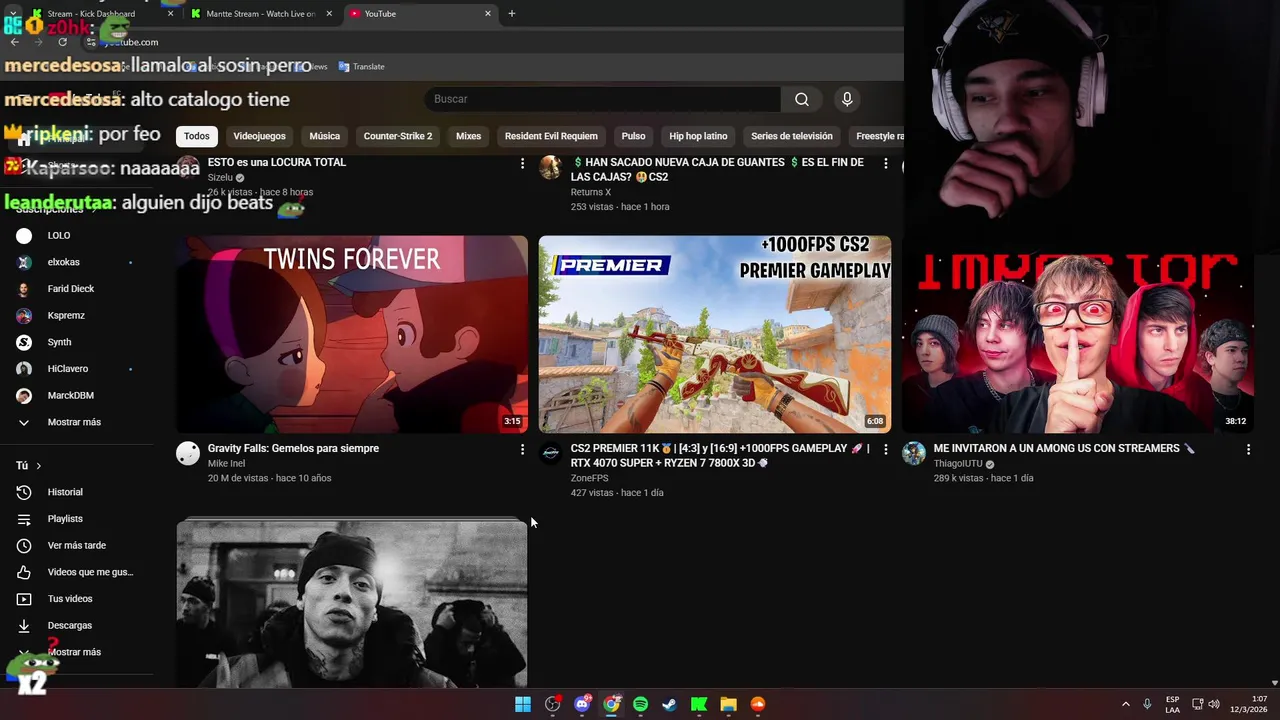Viewport: 1280px width, 720px height.
Task: Open ZoneFPS channel avatar
Action: pos(551,453)
